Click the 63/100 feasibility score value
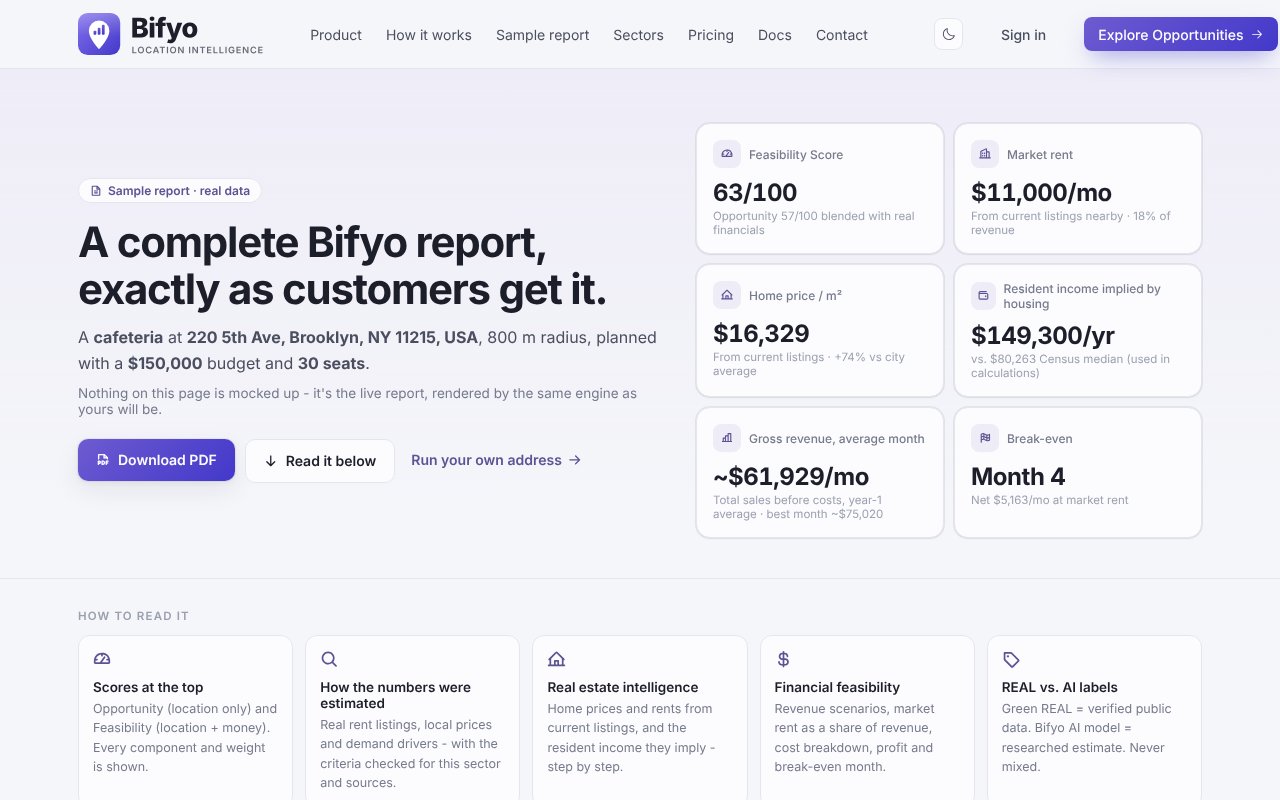 [x=755, y=192]
